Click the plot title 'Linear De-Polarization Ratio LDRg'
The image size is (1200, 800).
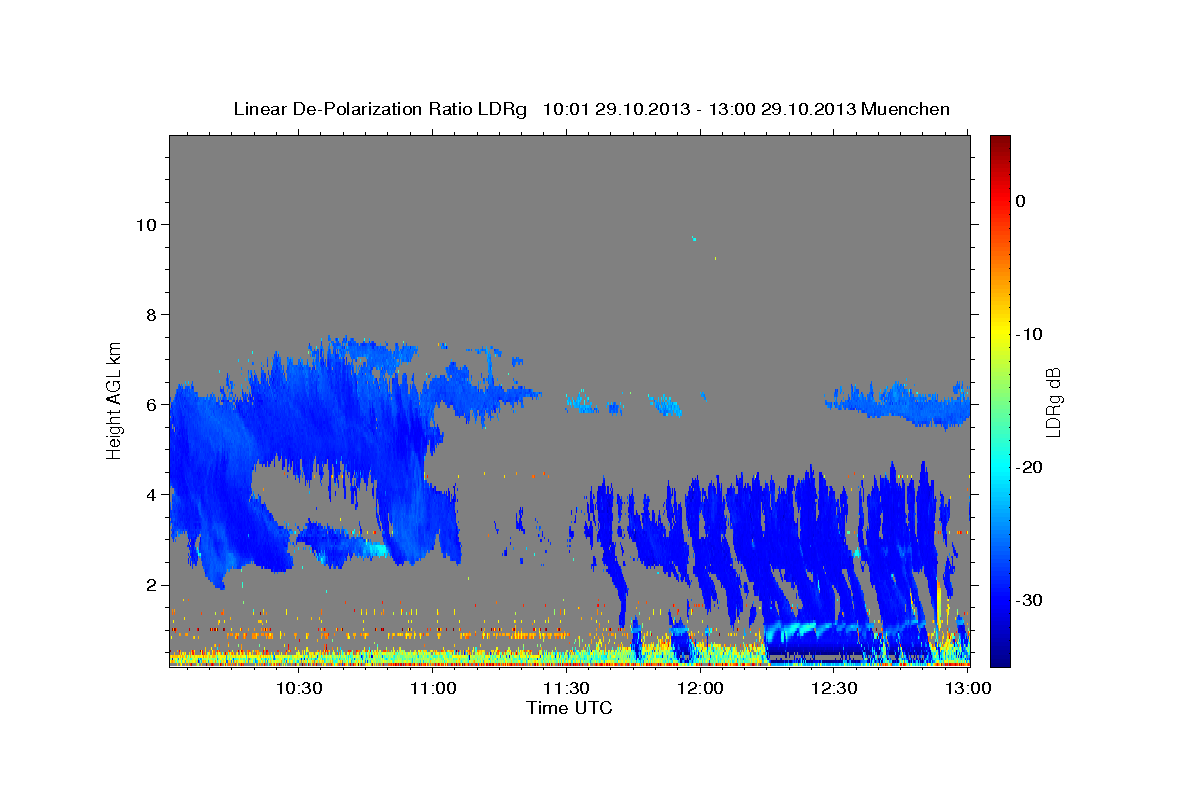click(379, 109)
